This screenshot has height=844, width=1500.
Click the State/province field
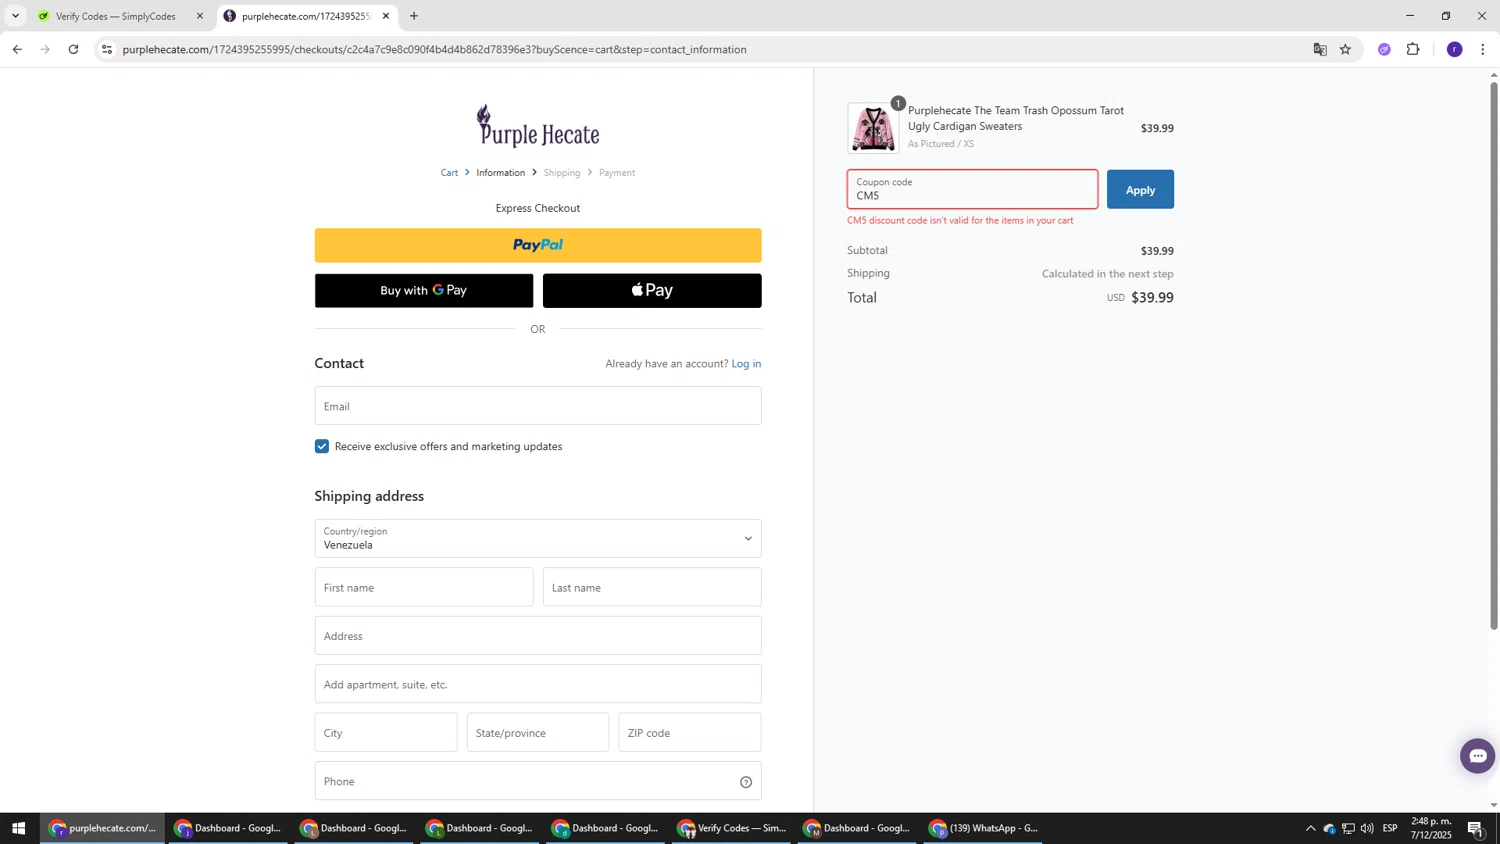tap(538, 733)
